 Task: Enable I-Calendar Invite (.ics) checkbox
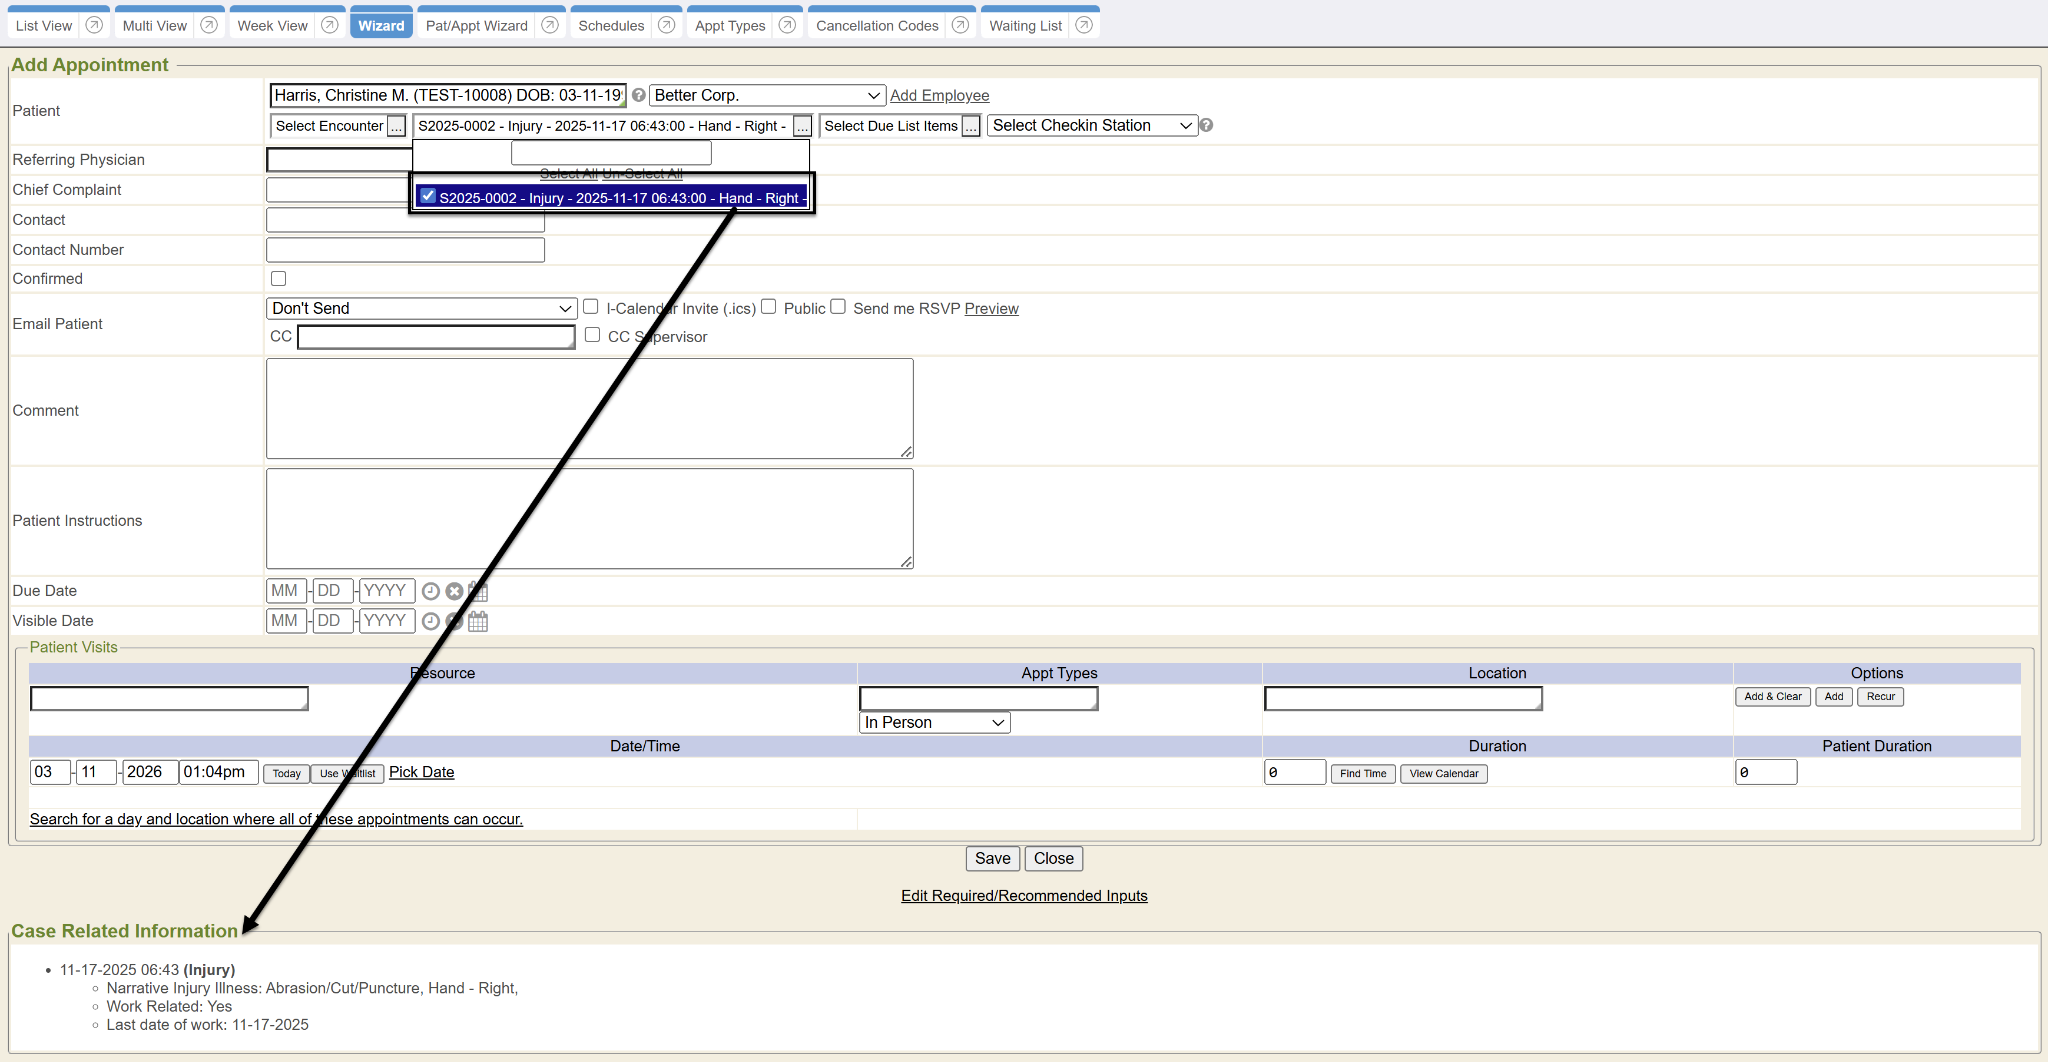(x=591, y=307)
